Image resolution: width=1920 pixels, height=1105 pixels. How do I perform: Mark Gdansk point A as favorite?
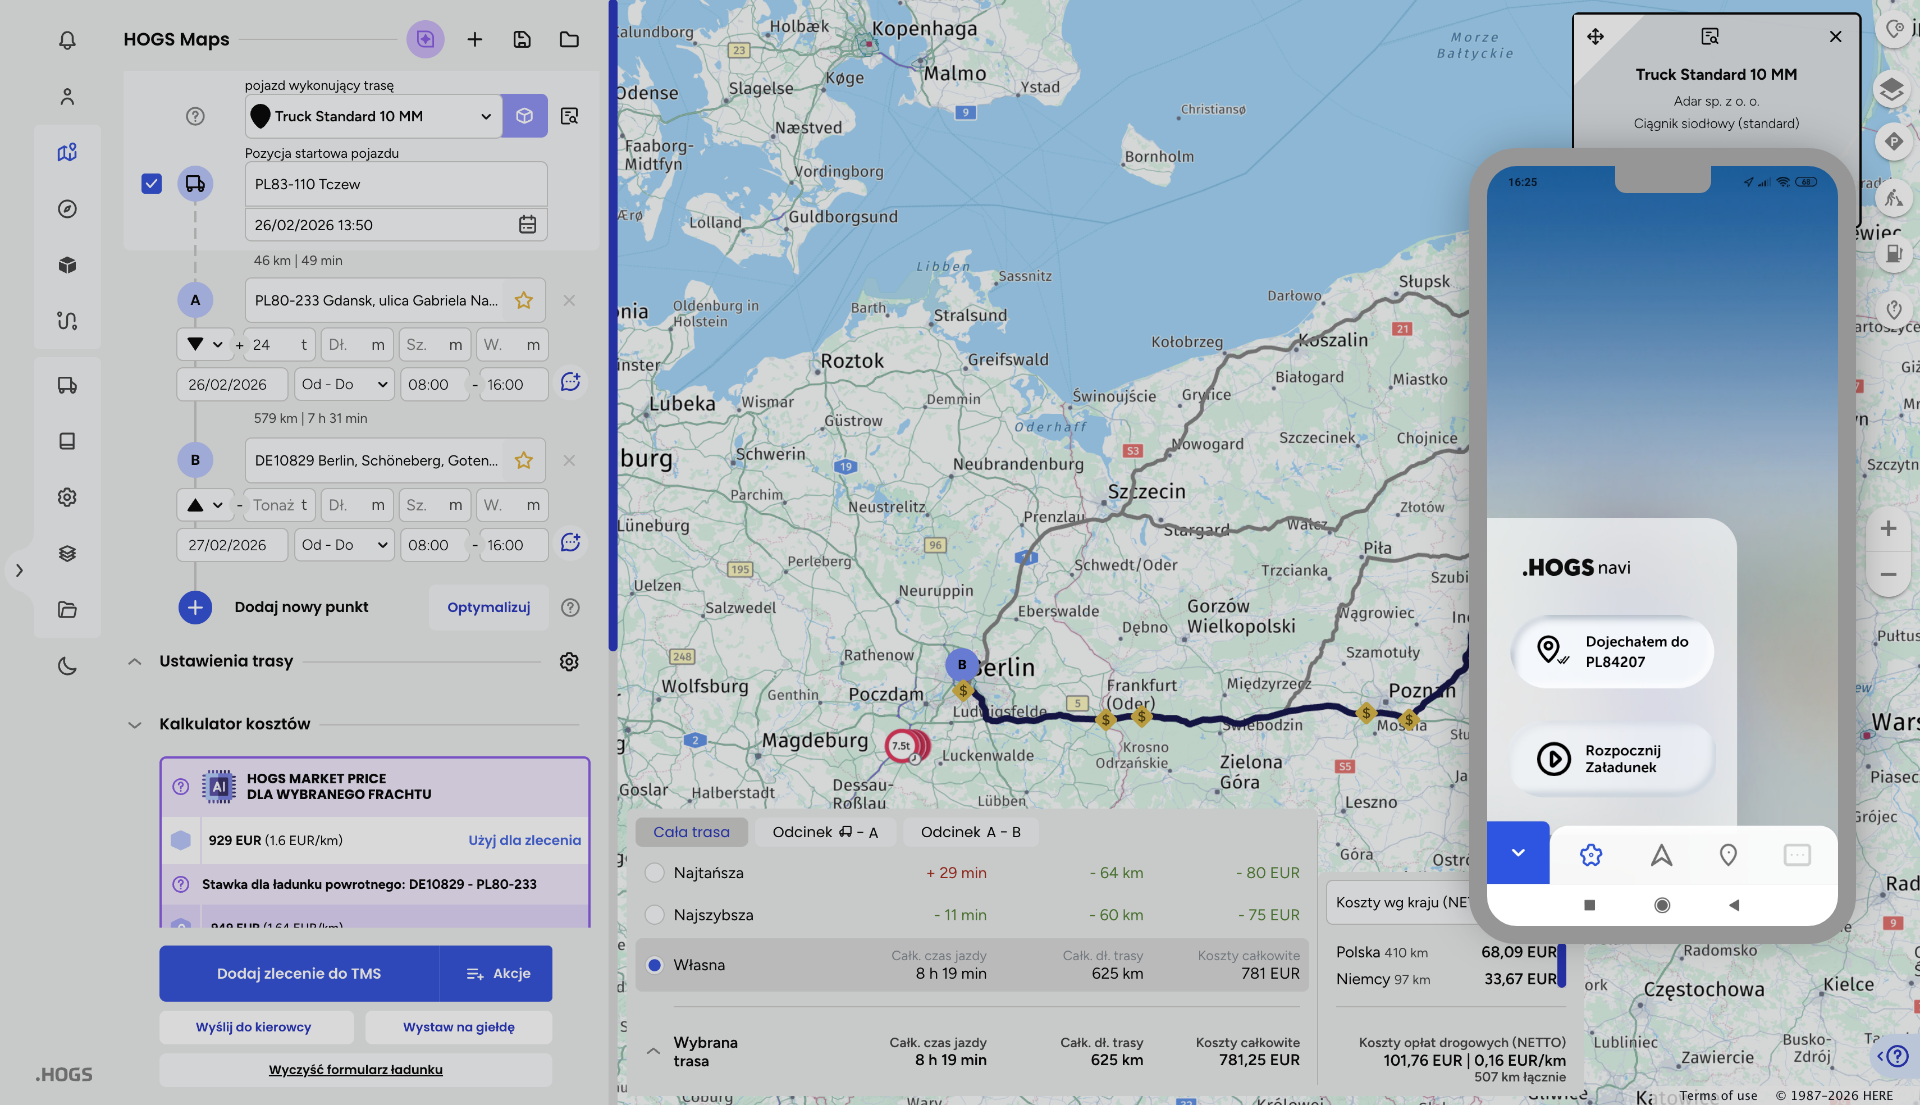click(523, 300)
